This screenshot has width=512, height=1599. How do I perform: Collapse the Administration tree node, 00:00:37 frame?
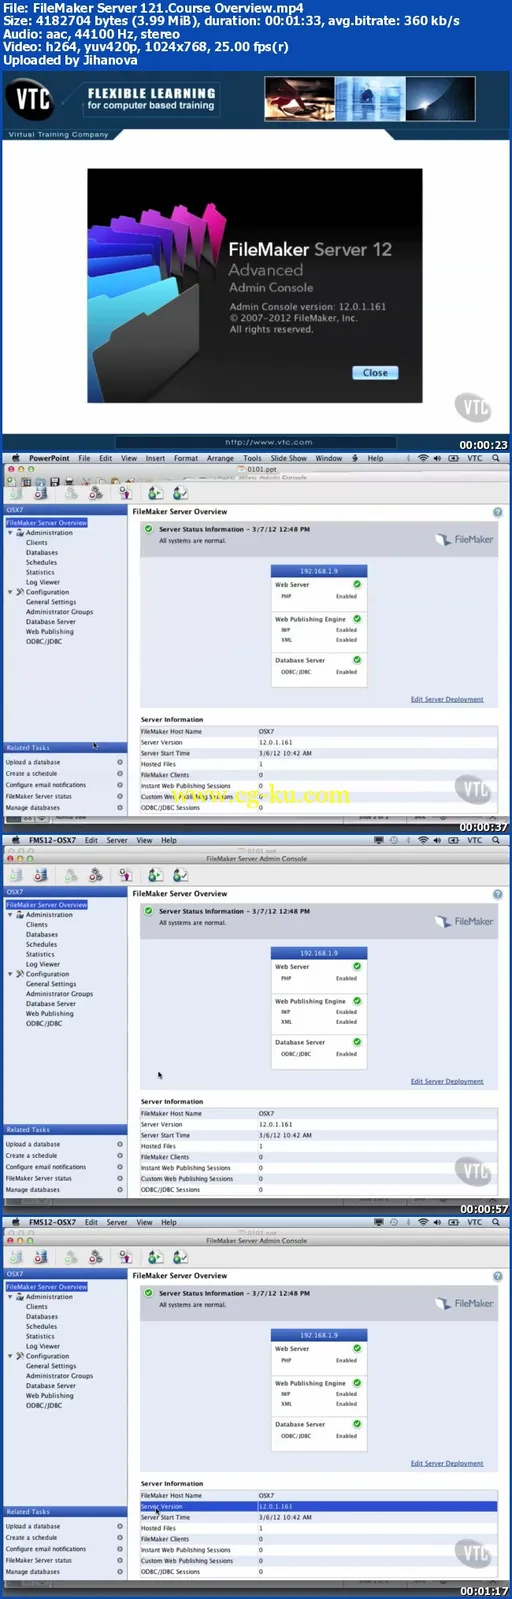click(x=10, y=533)
